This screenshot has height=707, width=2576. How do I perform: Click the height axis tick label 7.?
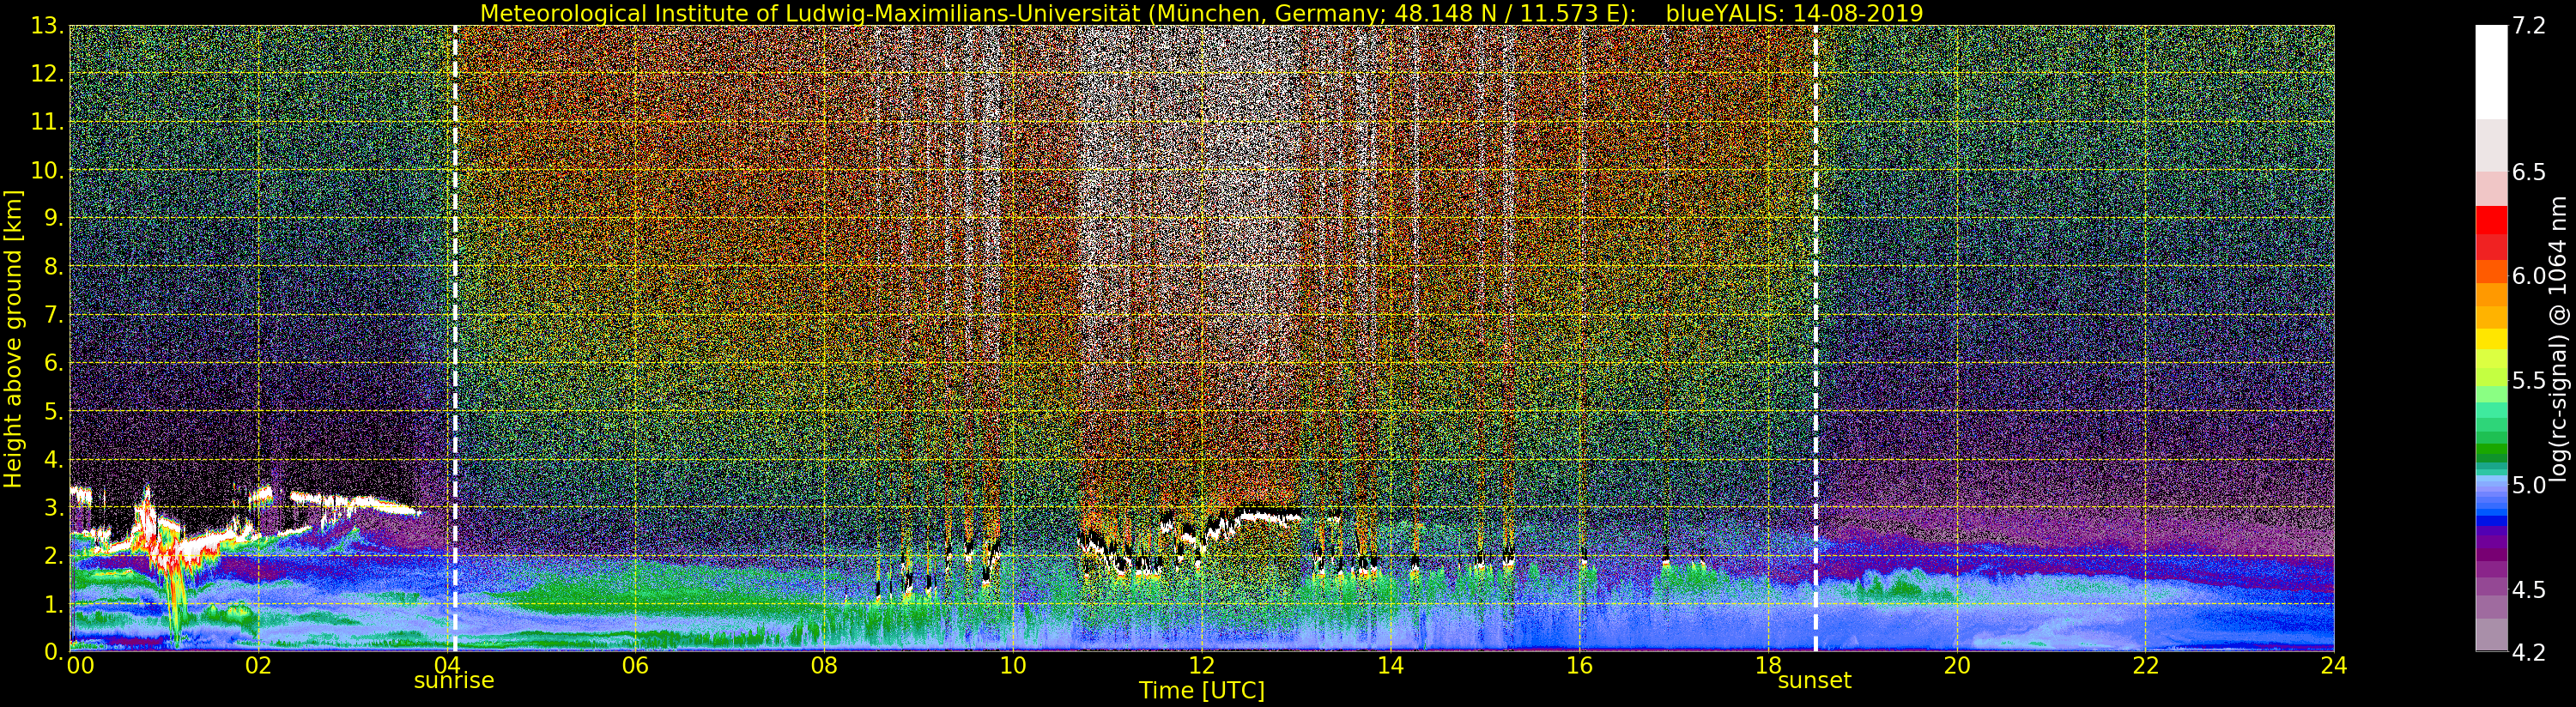coord(56,315)
